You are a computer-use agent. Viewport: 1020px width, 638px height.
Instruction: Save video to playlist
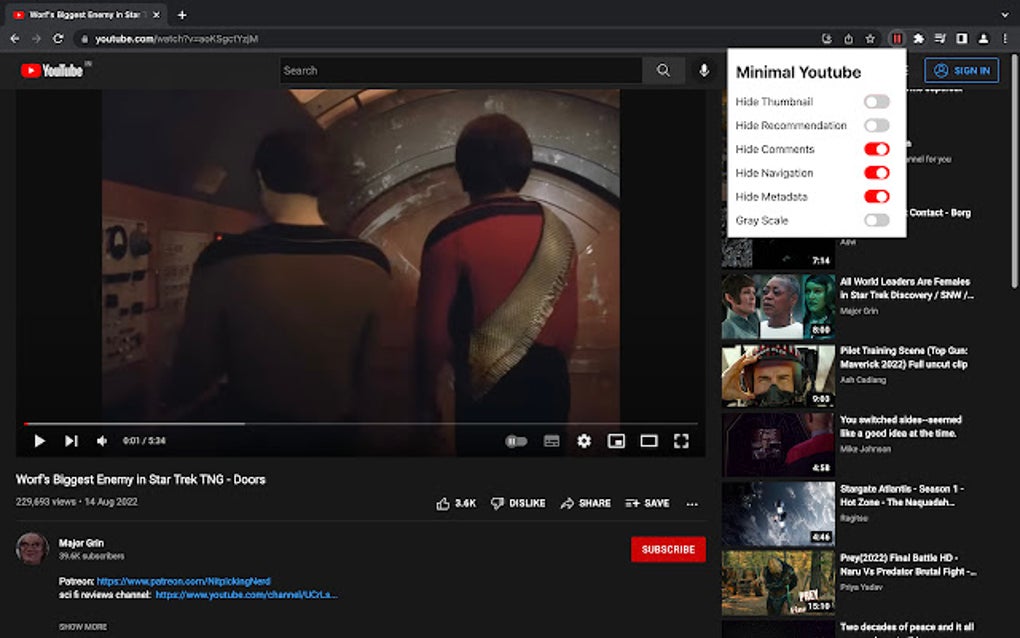tap(647, 503)
